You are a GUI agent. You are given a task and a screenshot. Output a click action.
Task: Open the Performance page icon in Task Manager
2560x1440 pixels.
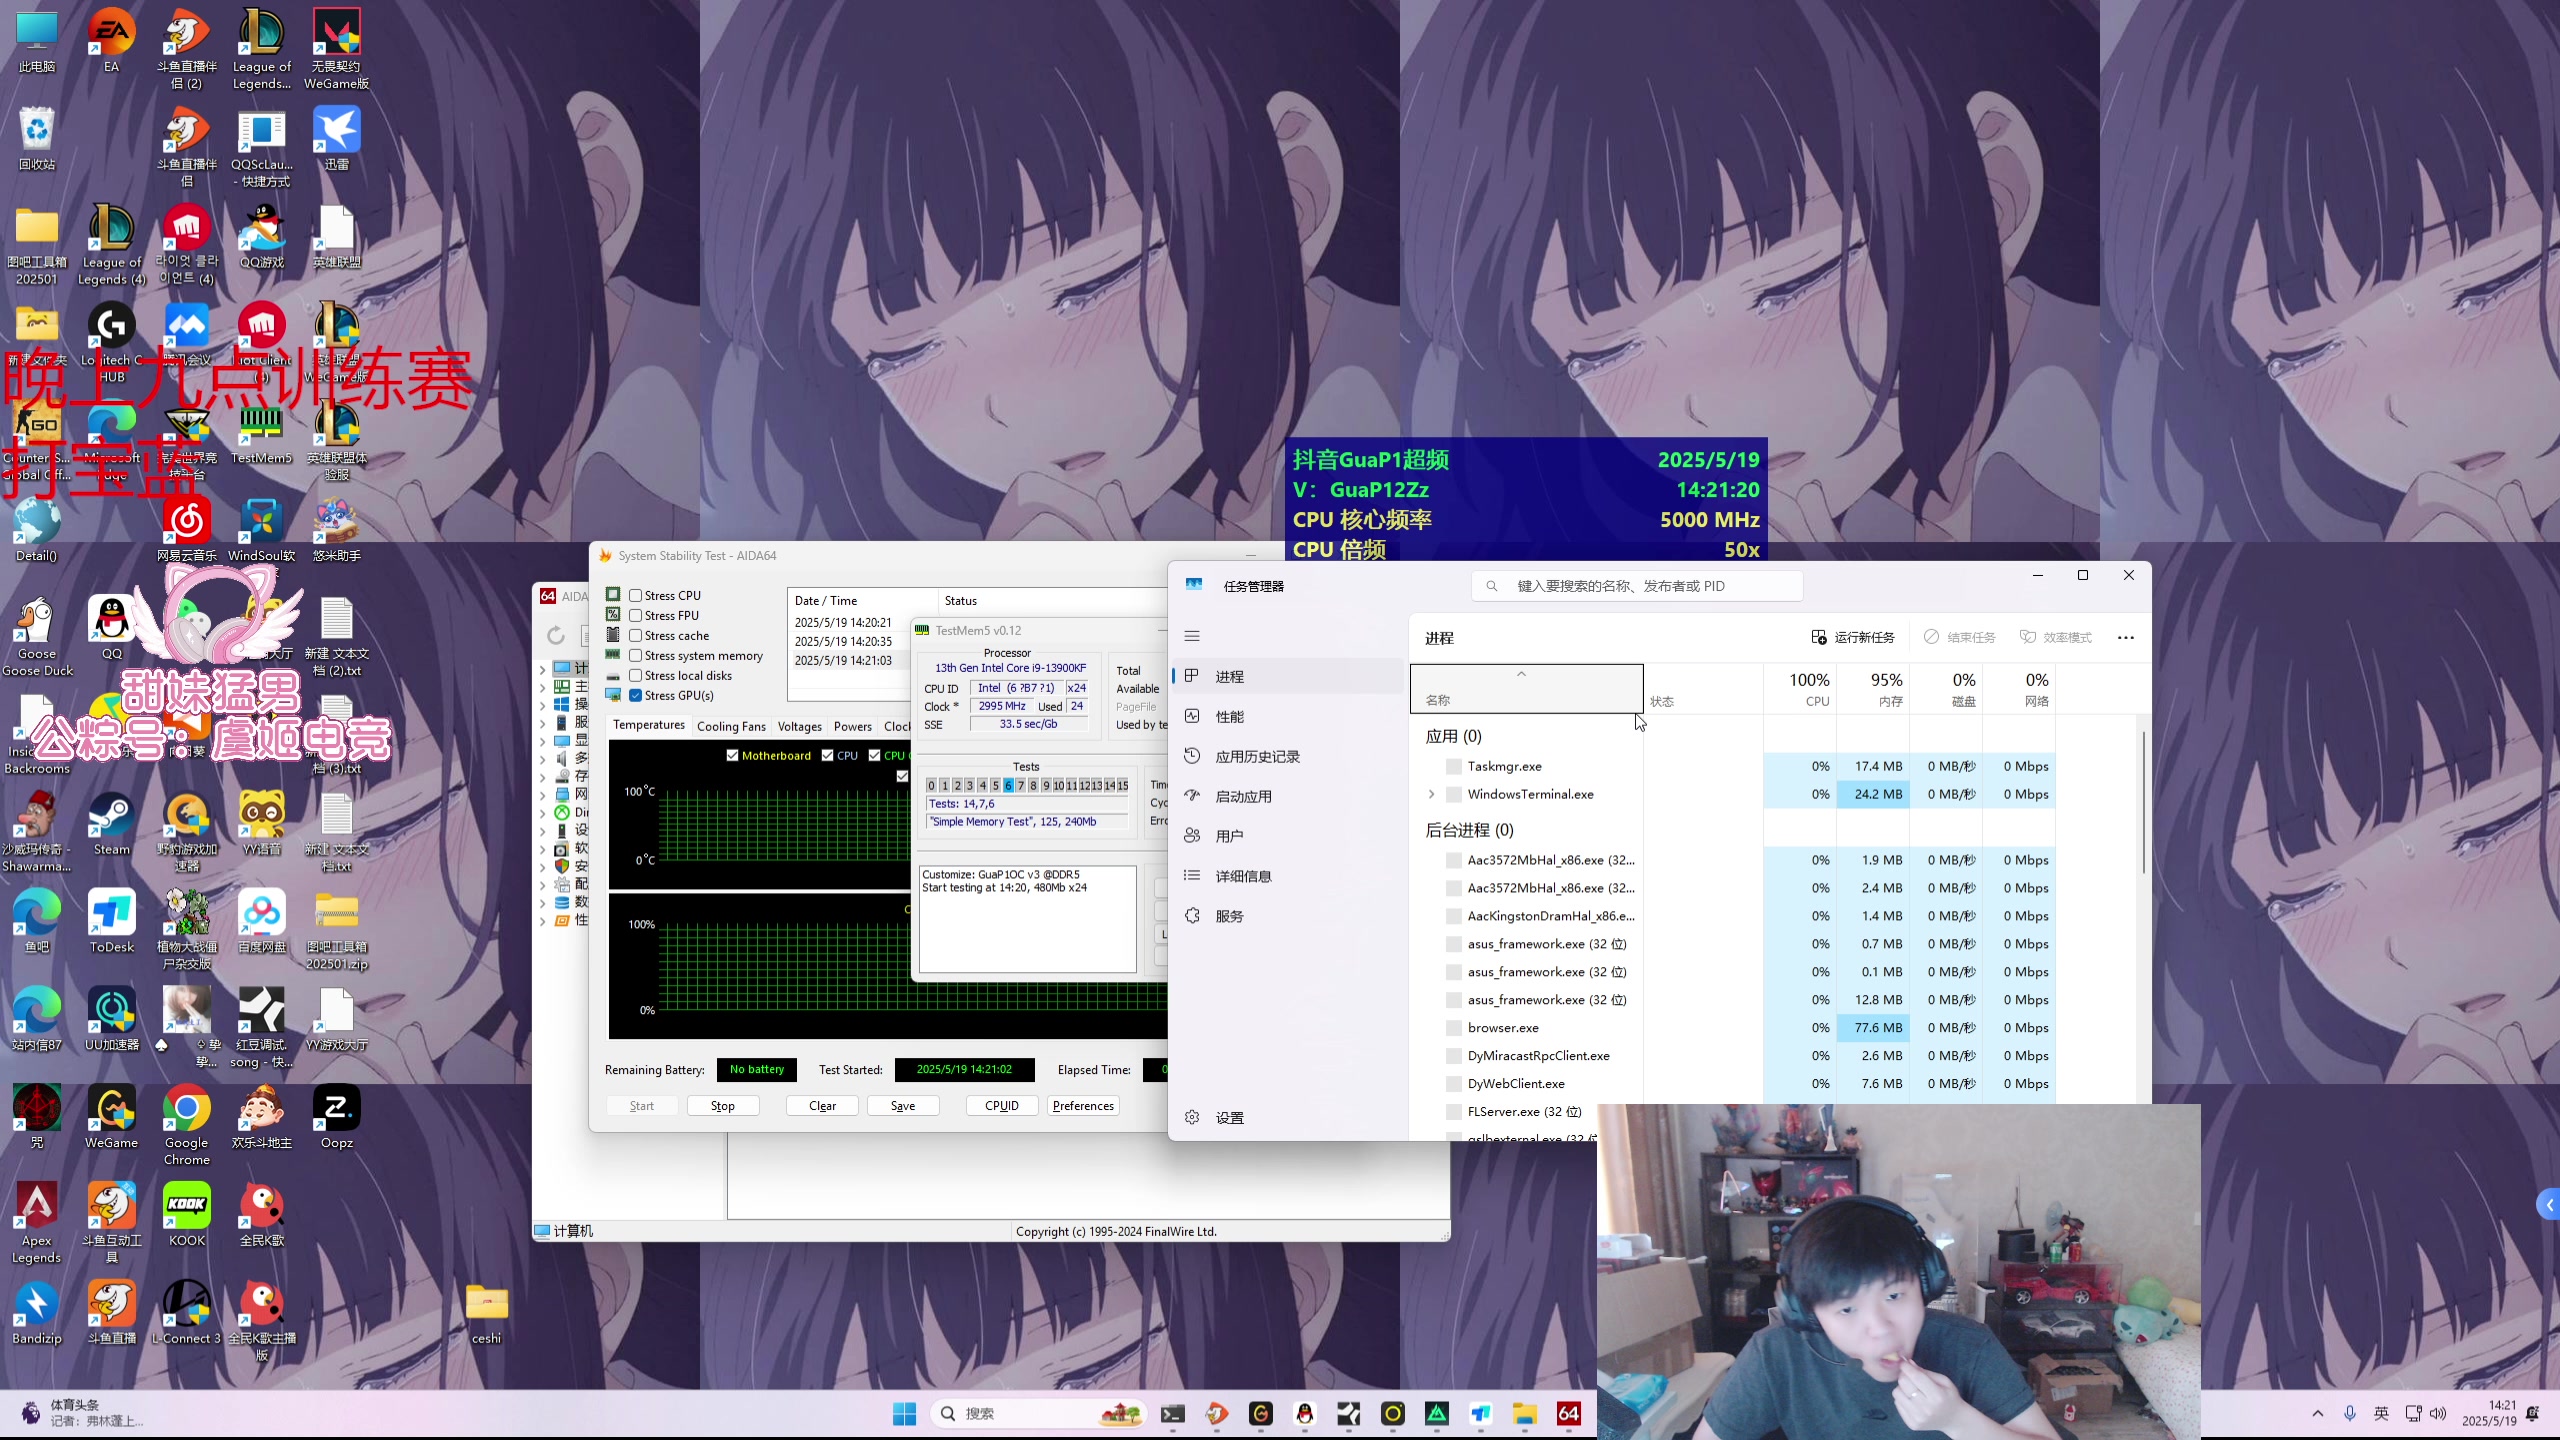(1192, 716)
